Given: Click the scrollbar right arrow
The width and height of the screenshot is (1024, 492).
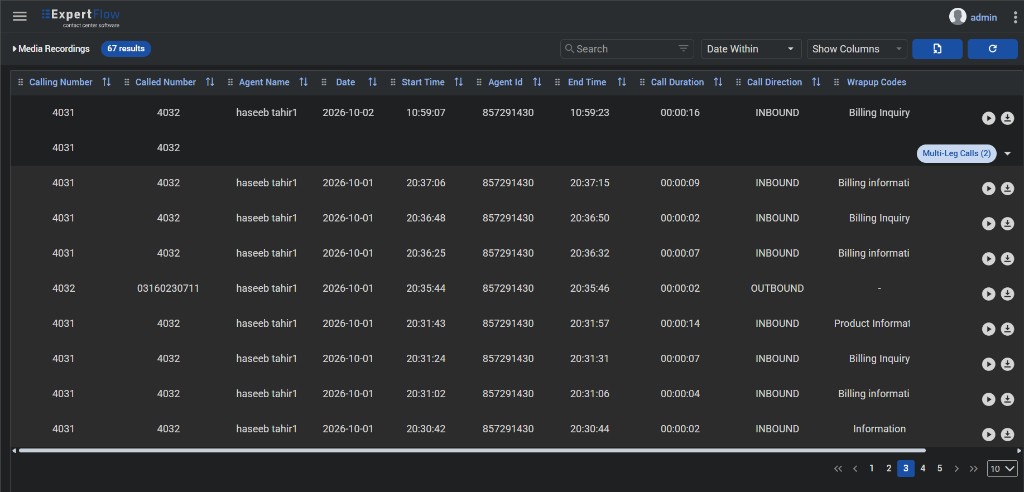Looking at the screenshot, I should (1019, 450).
